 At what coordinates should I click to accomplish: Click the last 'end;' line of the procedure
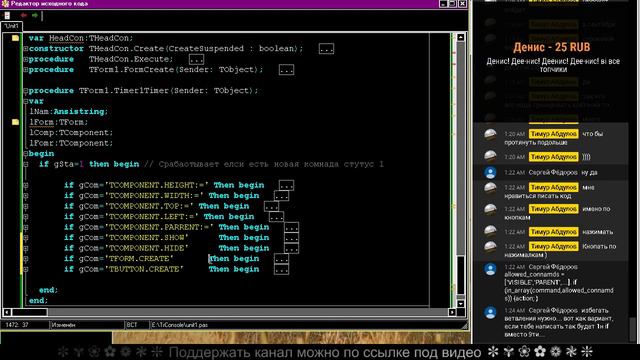(38, 300)
